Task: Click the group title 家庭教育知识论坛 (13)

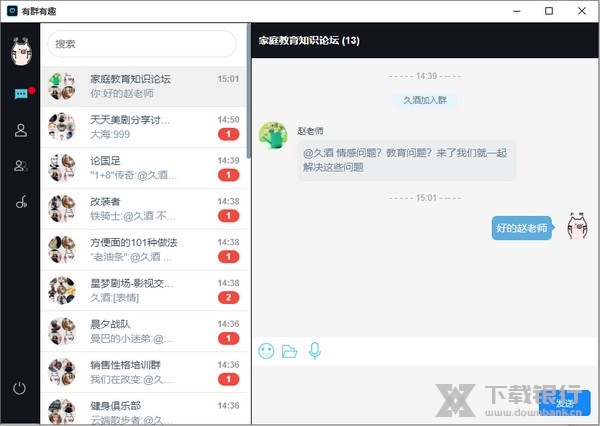Action: (309, 41)
